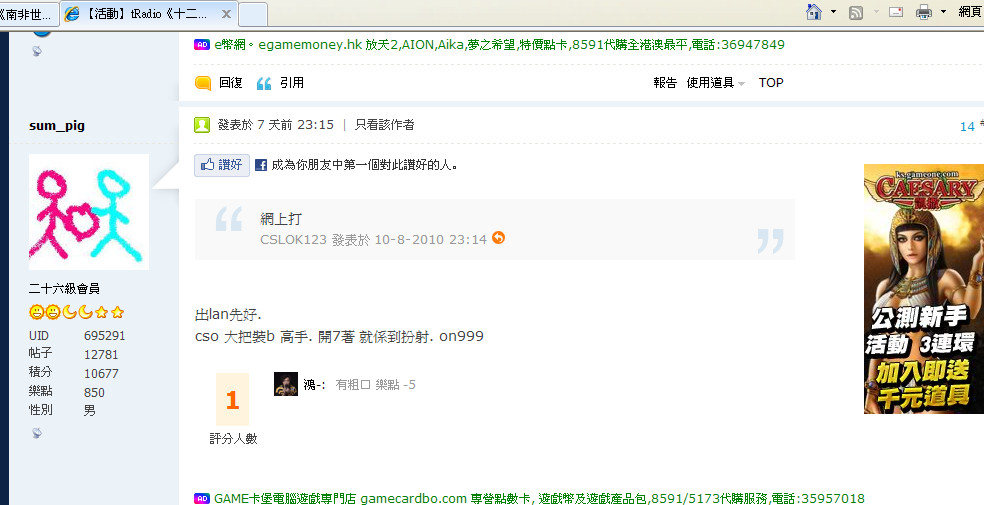Open the Caesary game advertisement banner
This screenshot has height=505, width=984.
tap(924, 289)
